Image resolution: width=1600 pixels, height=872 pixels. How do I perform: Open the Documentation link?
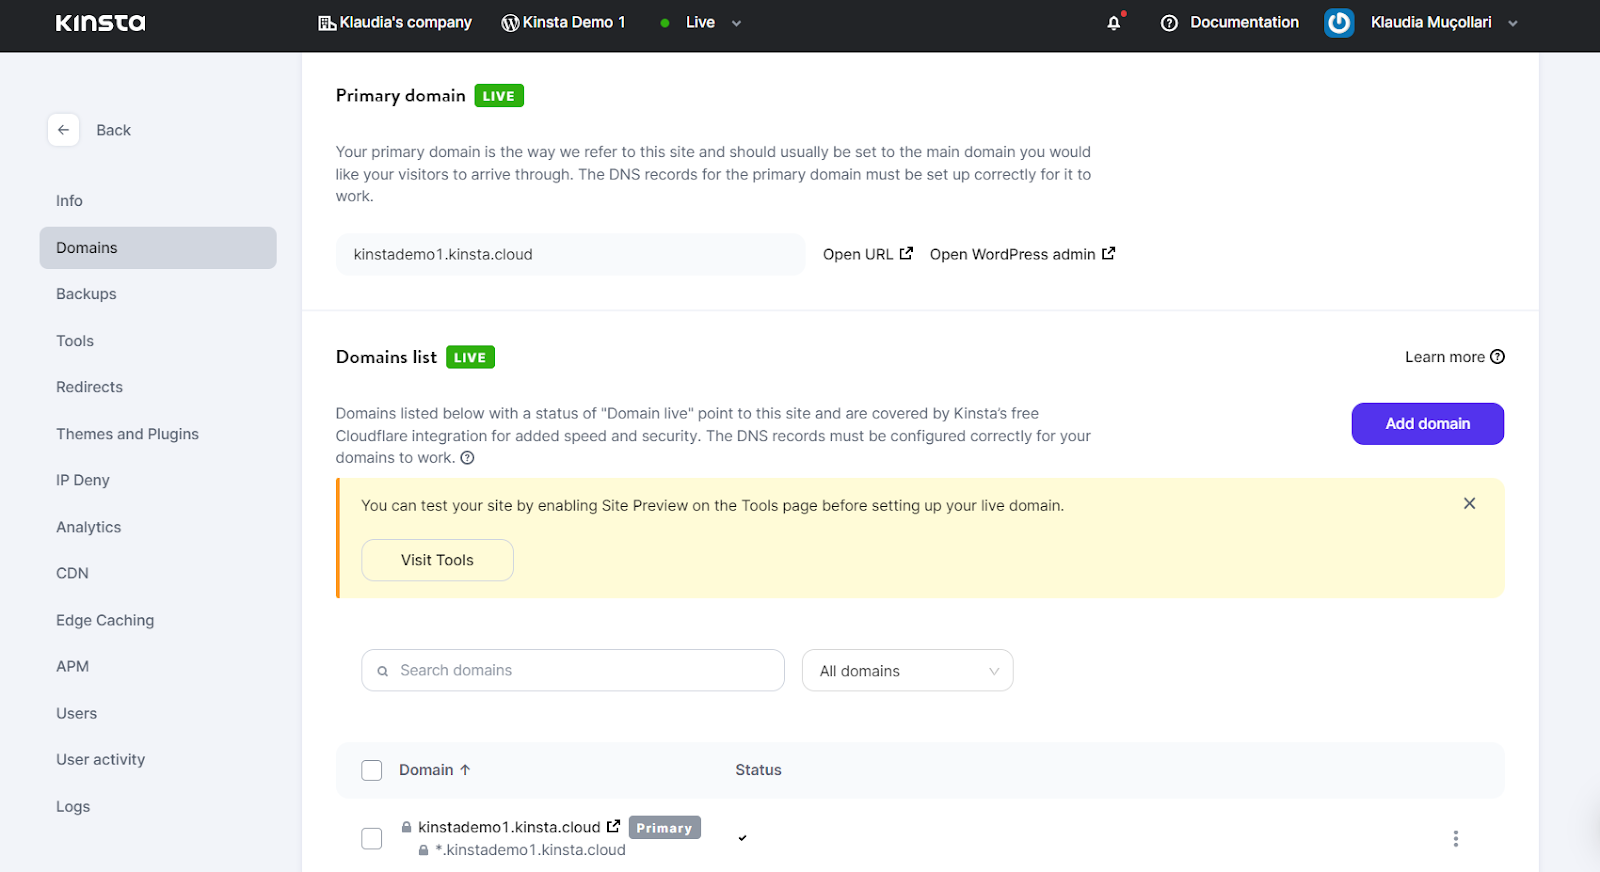click(1244, 22)
